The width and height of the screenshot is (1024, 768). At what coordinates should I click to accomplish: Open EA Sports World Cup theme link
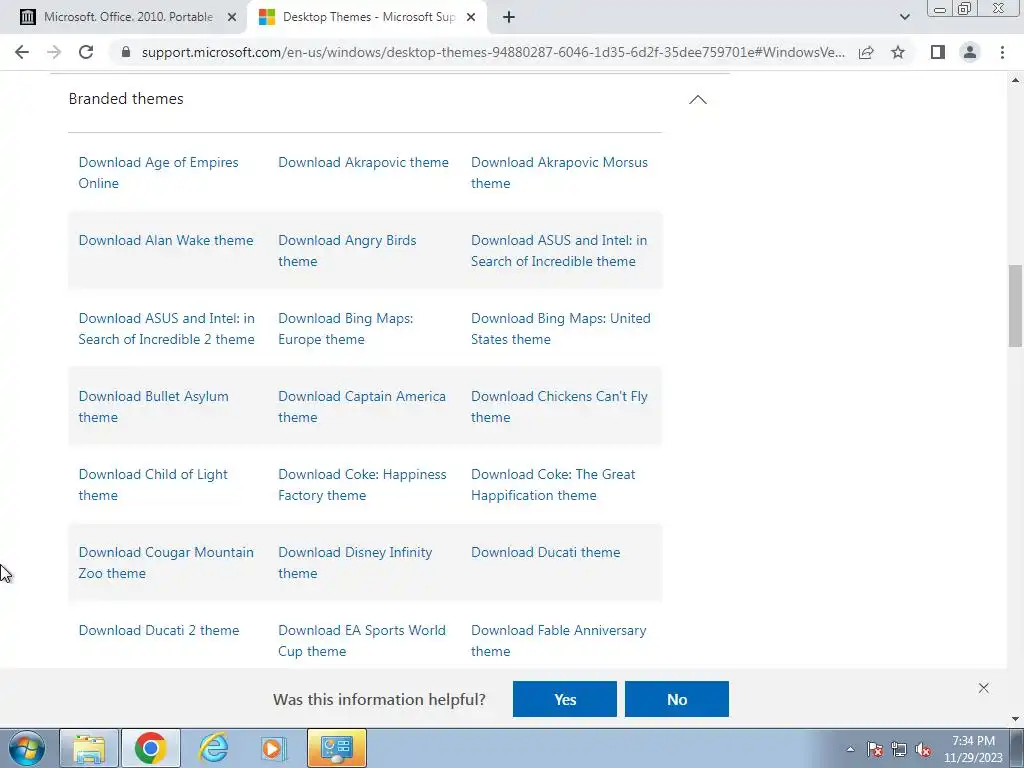(x=362, y=641)
